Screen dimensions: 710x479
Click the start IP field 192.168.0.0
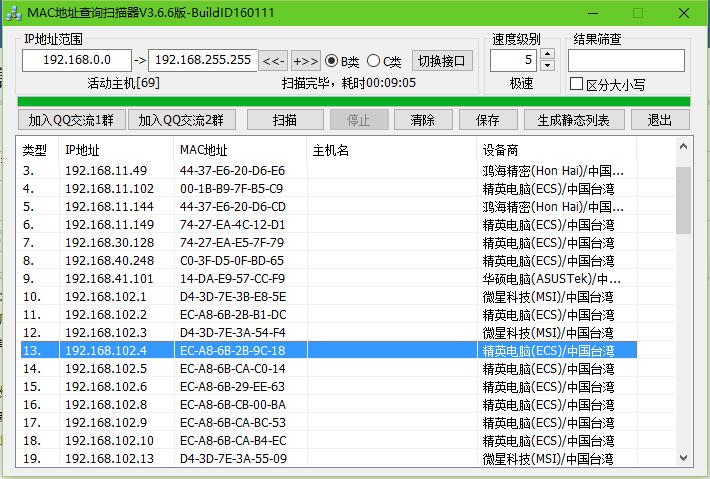point(77,60)
